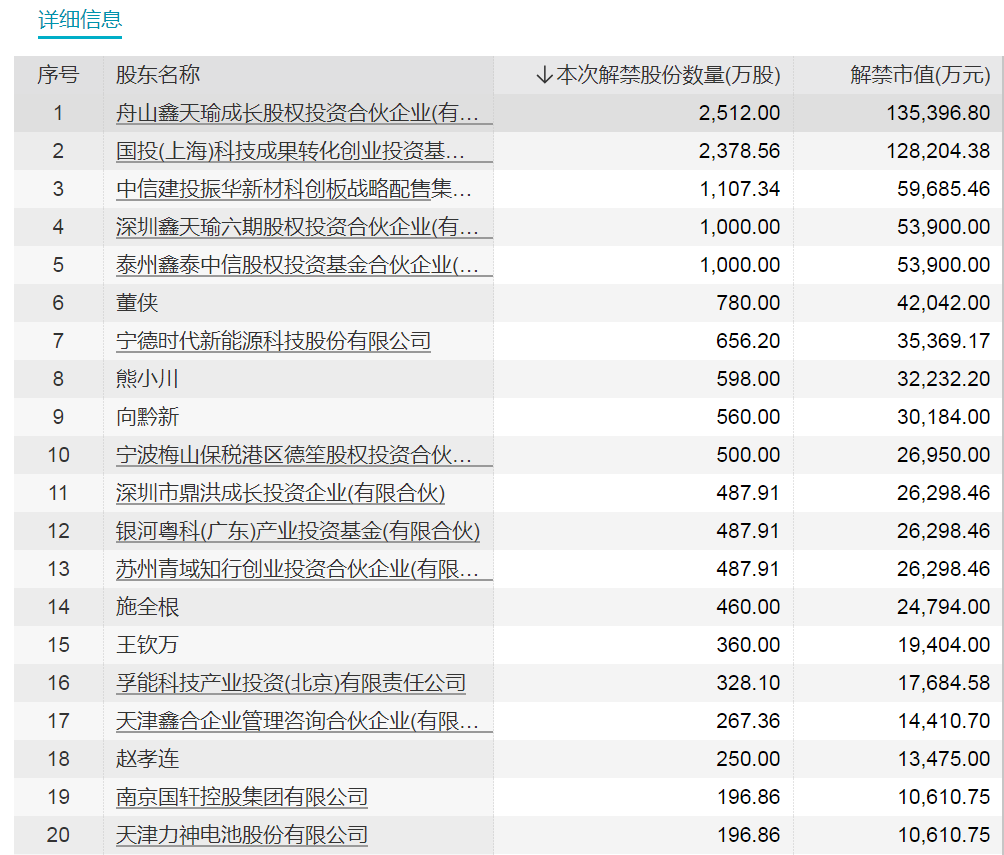The image size is (1004, 855).
Task: Select shareholder name 董侠
Action: pyautogui.click(x=137, y=303)
